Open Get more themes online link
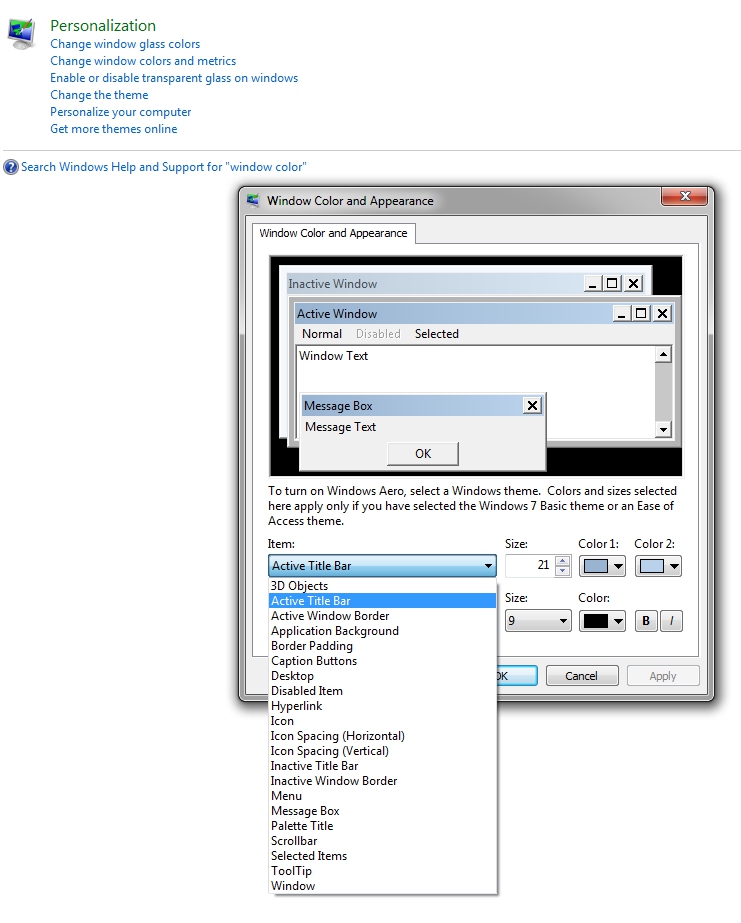 pyautogui.click(x=114, y=129)
